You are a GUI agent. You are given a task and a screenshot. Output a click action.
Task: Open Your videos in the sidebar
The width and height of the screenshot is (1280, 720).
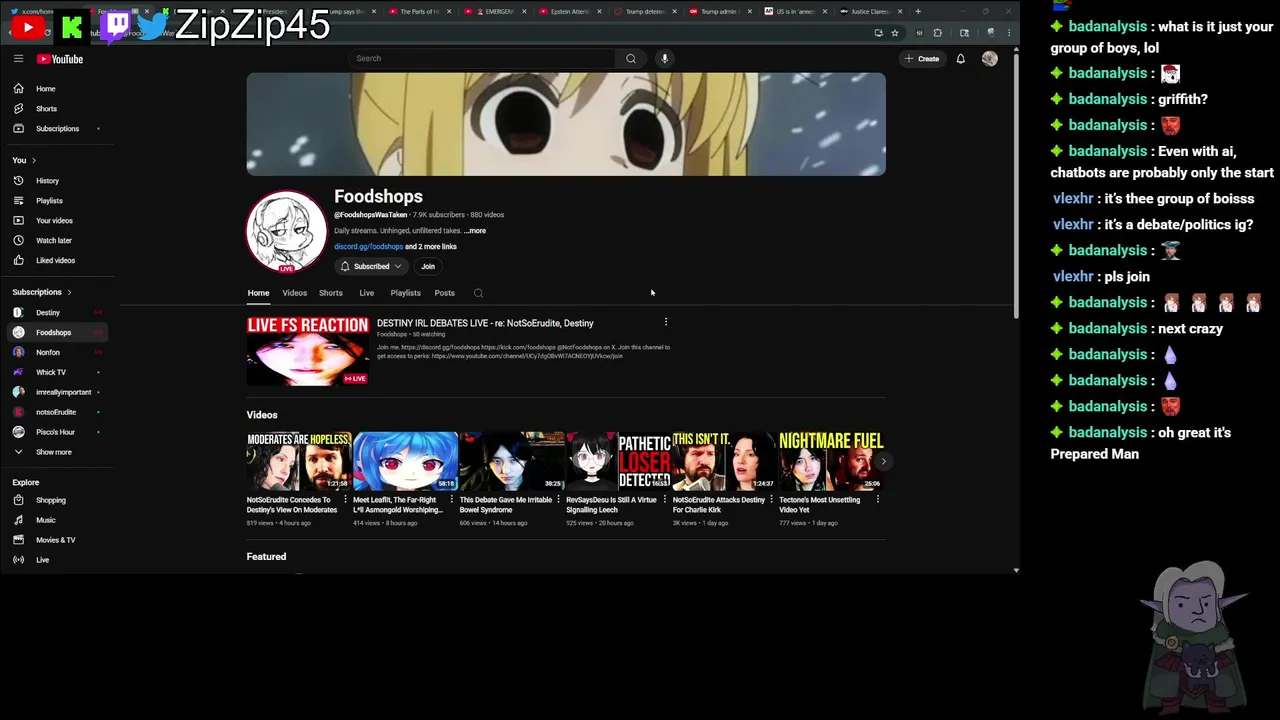click(x=58, y=221)
